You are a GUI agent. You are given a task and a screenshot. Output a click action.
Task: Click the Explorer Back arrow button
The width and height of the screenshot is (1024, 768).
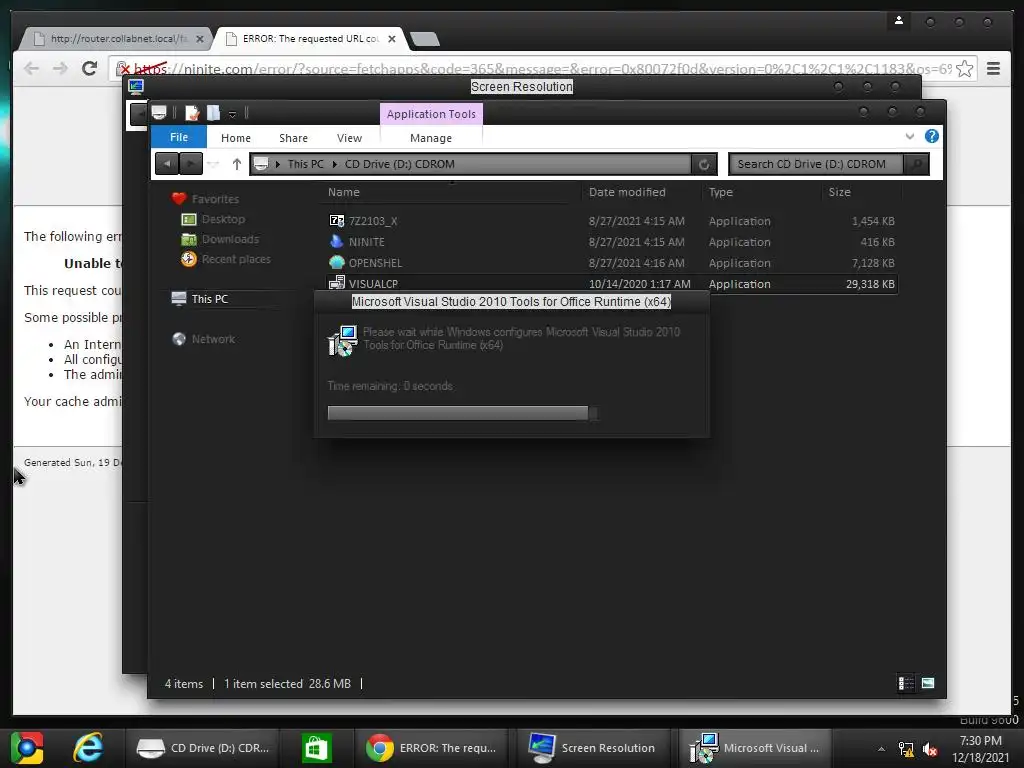[x=167, y=164]
